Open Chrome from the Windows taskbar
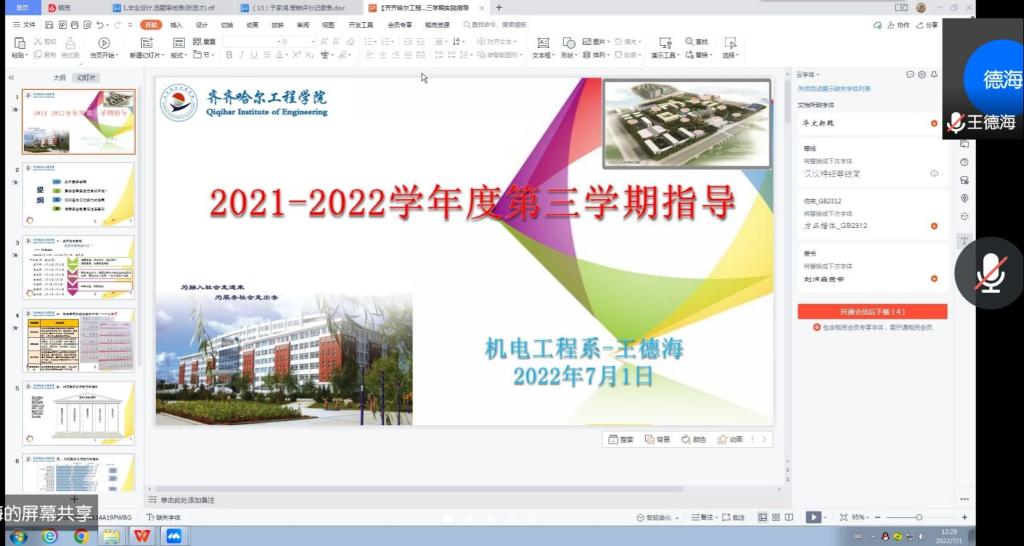 [80, 536]
